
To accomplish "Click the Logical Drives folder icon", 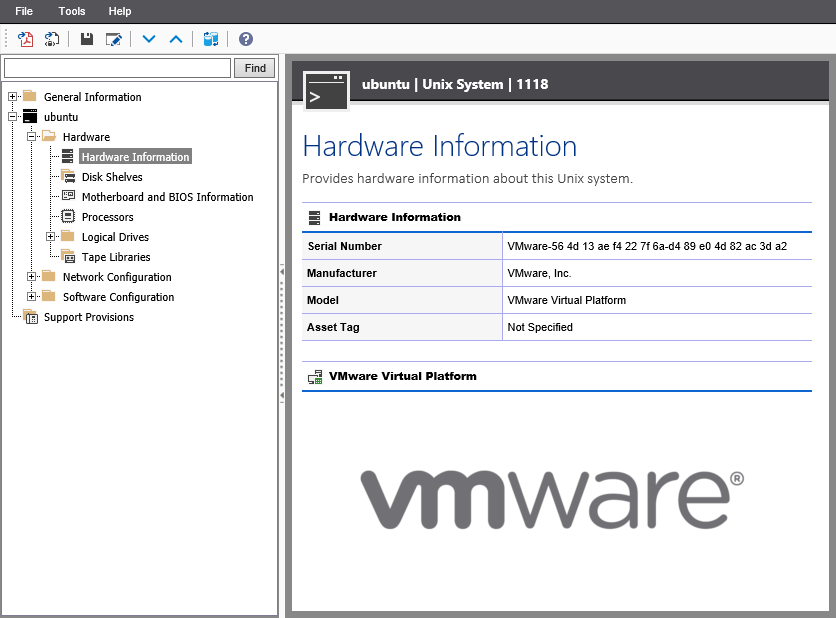I will 68,236.
